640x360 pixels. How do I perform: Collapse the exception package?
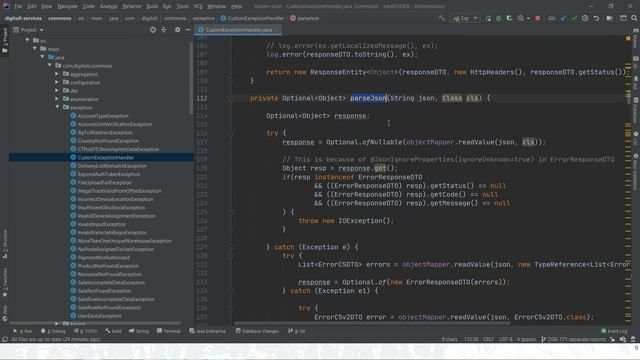[57, 107]
